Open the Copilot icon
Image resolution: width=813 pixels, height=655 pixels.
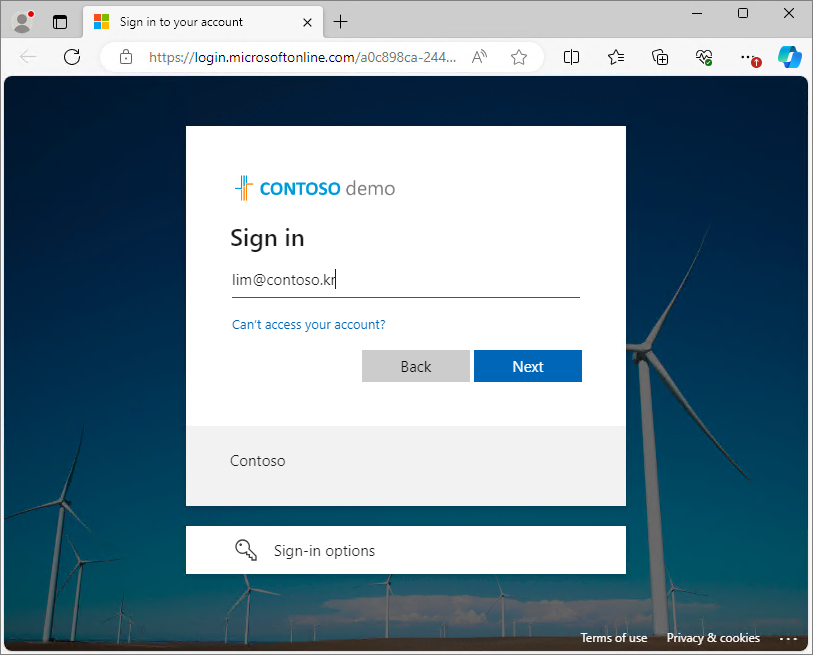(789, 57)
